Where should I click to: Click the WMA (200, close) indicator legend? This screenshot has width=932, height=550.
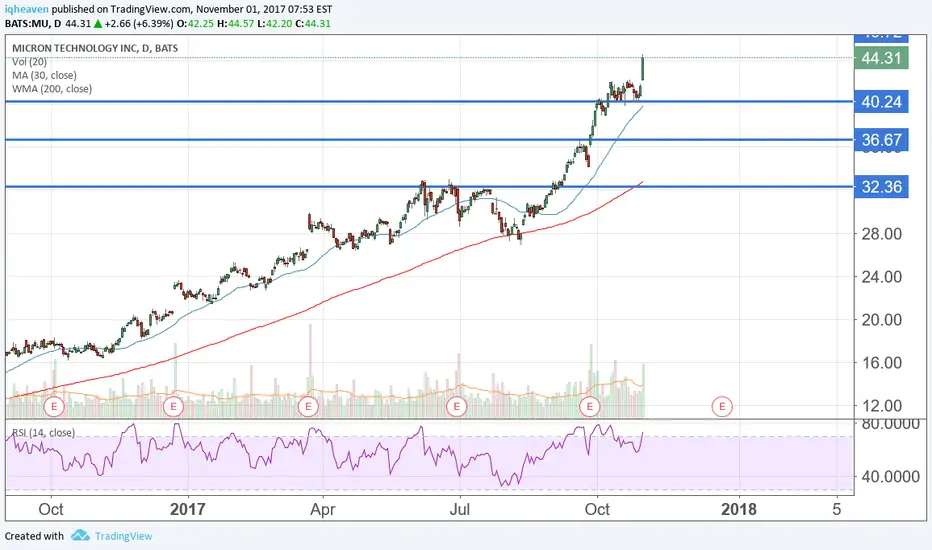click(52, 89)
